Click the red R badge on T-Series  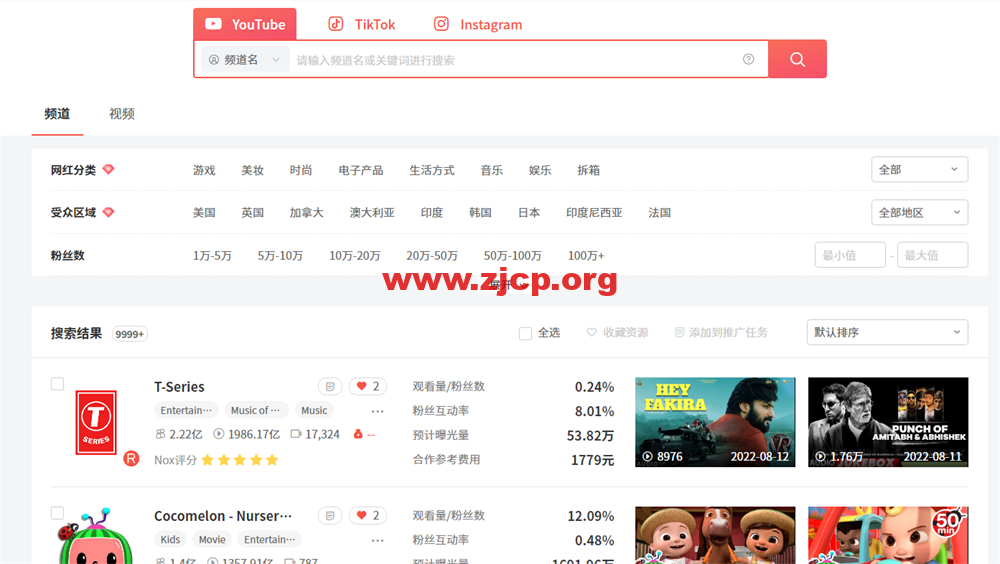131,458
